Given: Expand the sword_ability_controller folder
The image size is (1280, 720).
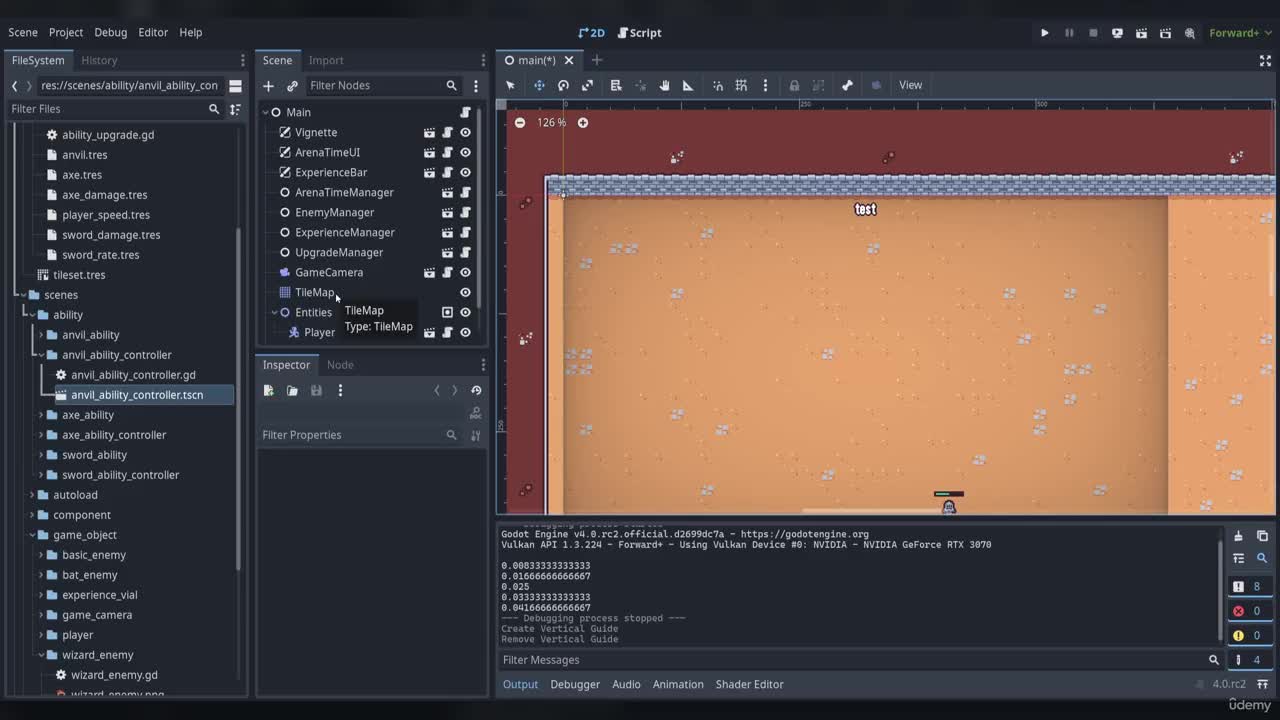Looking at the screenshot, I should point(41,475).
